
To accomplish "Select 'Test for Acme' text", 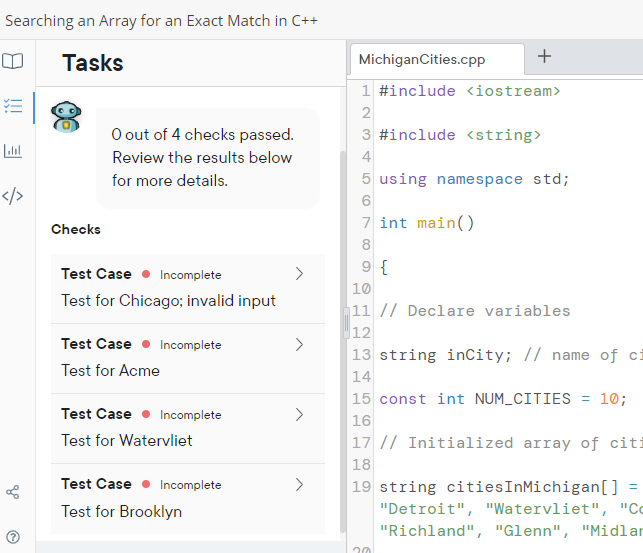I will click(x=110, y=371).
